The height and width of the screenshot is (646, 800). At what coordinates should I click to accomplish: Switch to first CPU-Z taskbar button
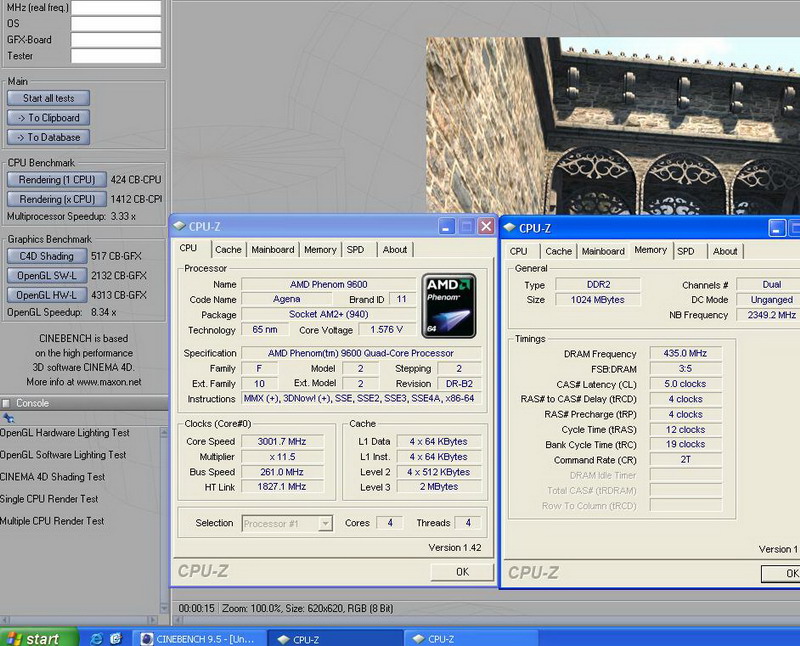336,638
